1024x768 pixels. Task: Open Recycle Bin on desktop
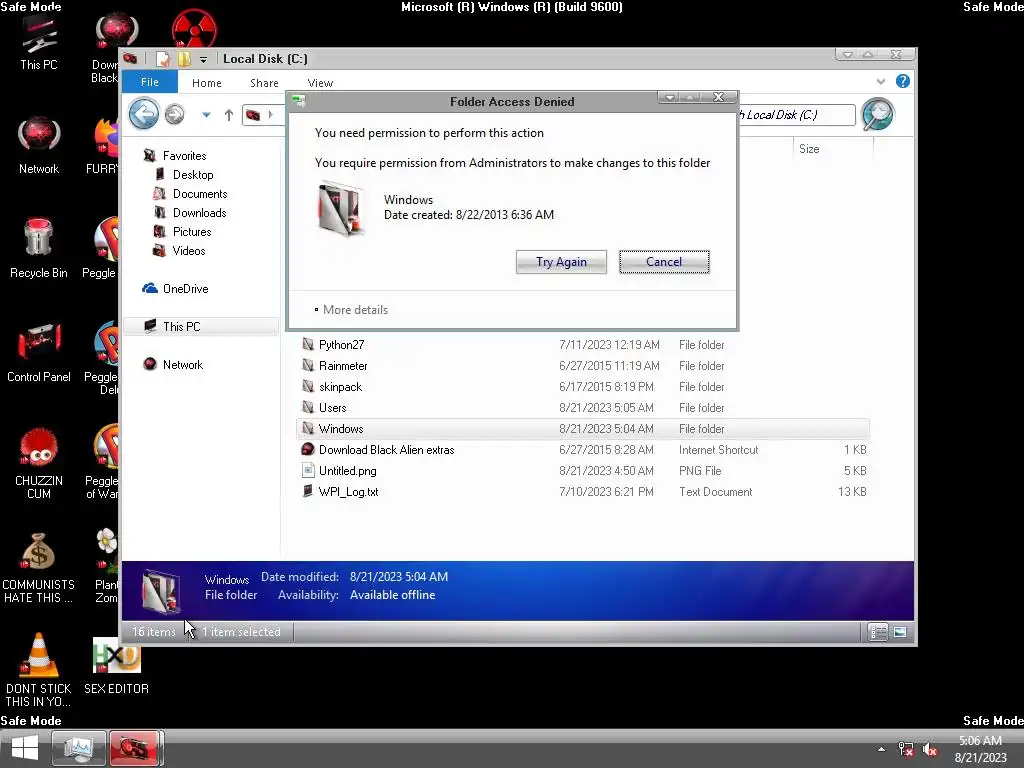[x=39, y=248]
